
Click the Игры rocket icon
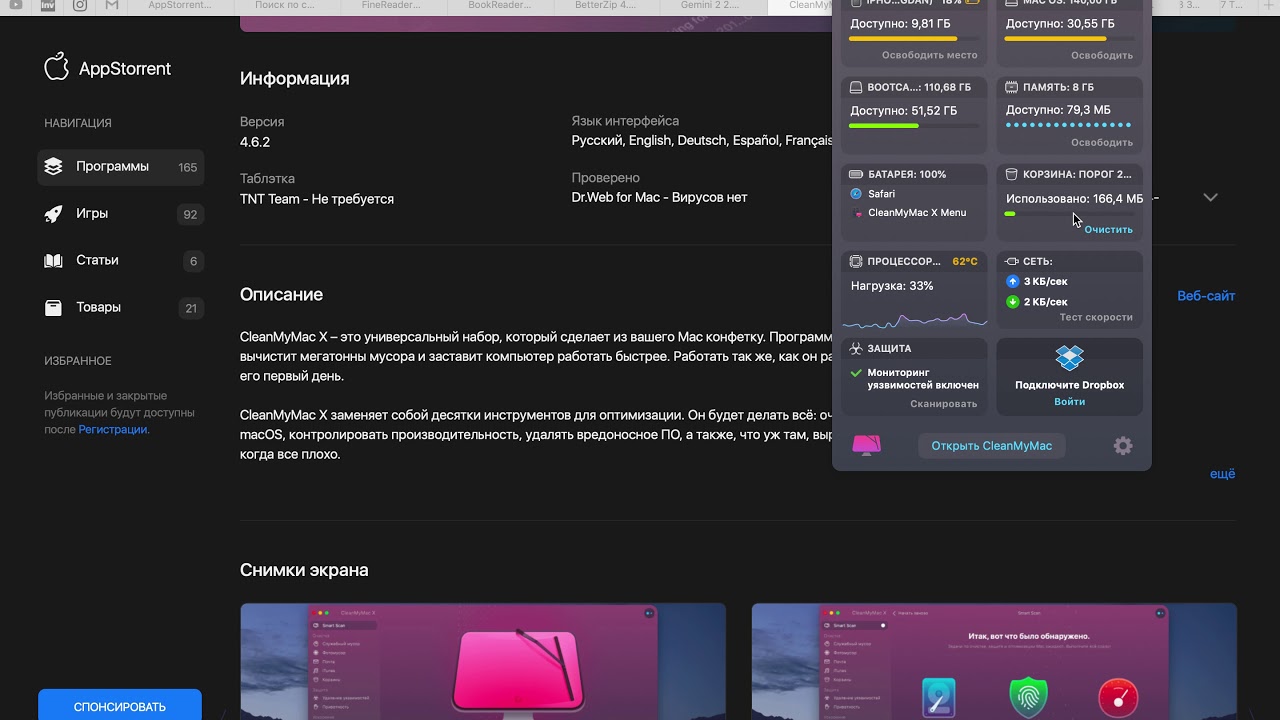pos(54,214)
